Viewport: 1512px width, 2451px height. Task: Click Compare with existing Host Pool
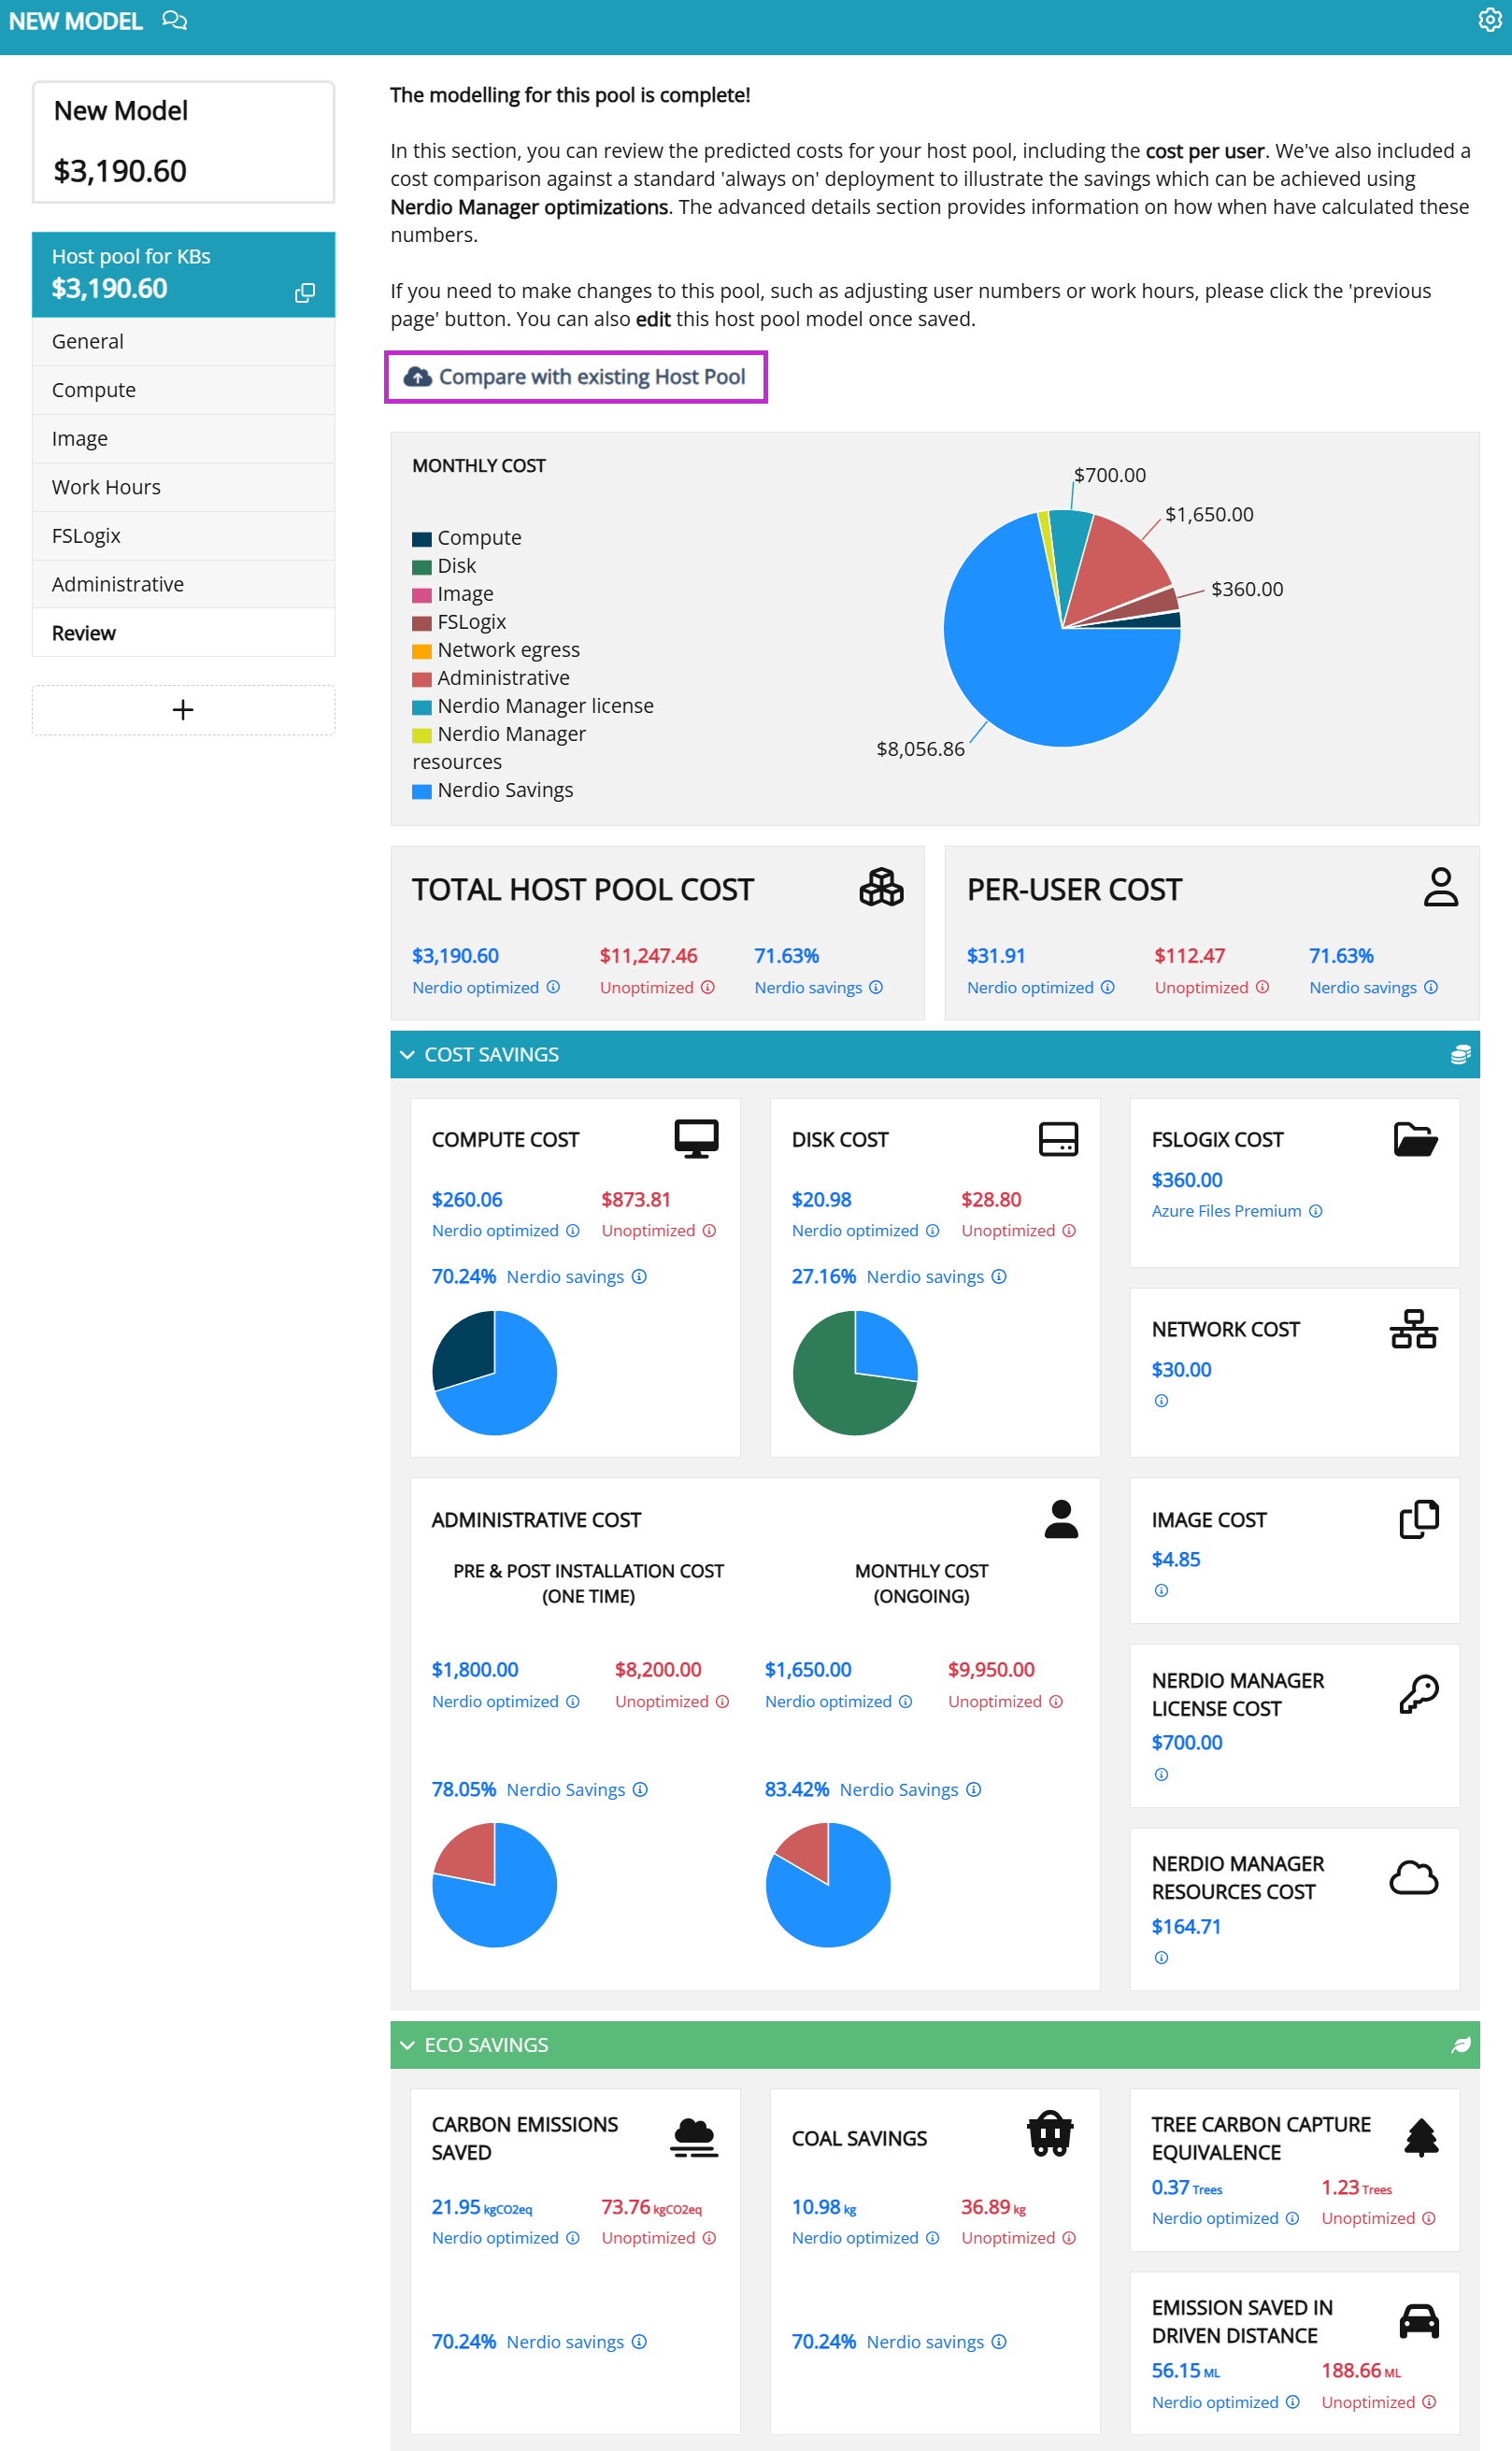tap(575, 376)
